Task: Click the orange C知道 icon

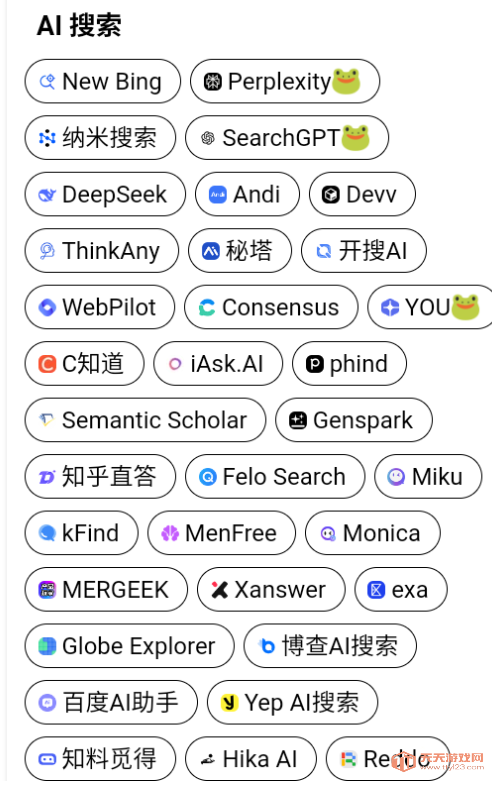Action: (48, 364)
